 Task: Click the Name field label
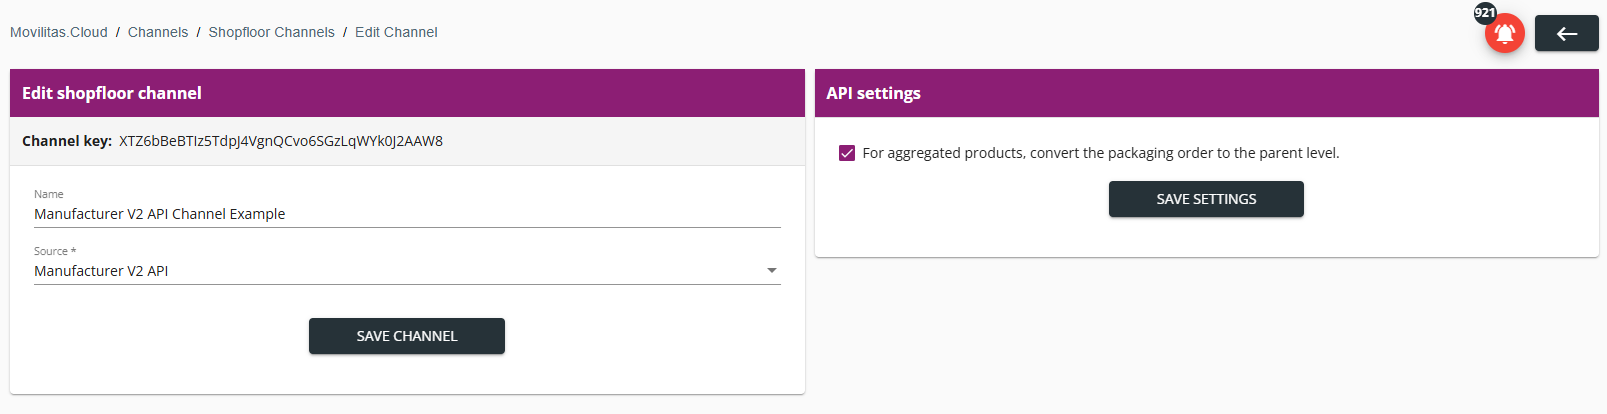(48, 194)
